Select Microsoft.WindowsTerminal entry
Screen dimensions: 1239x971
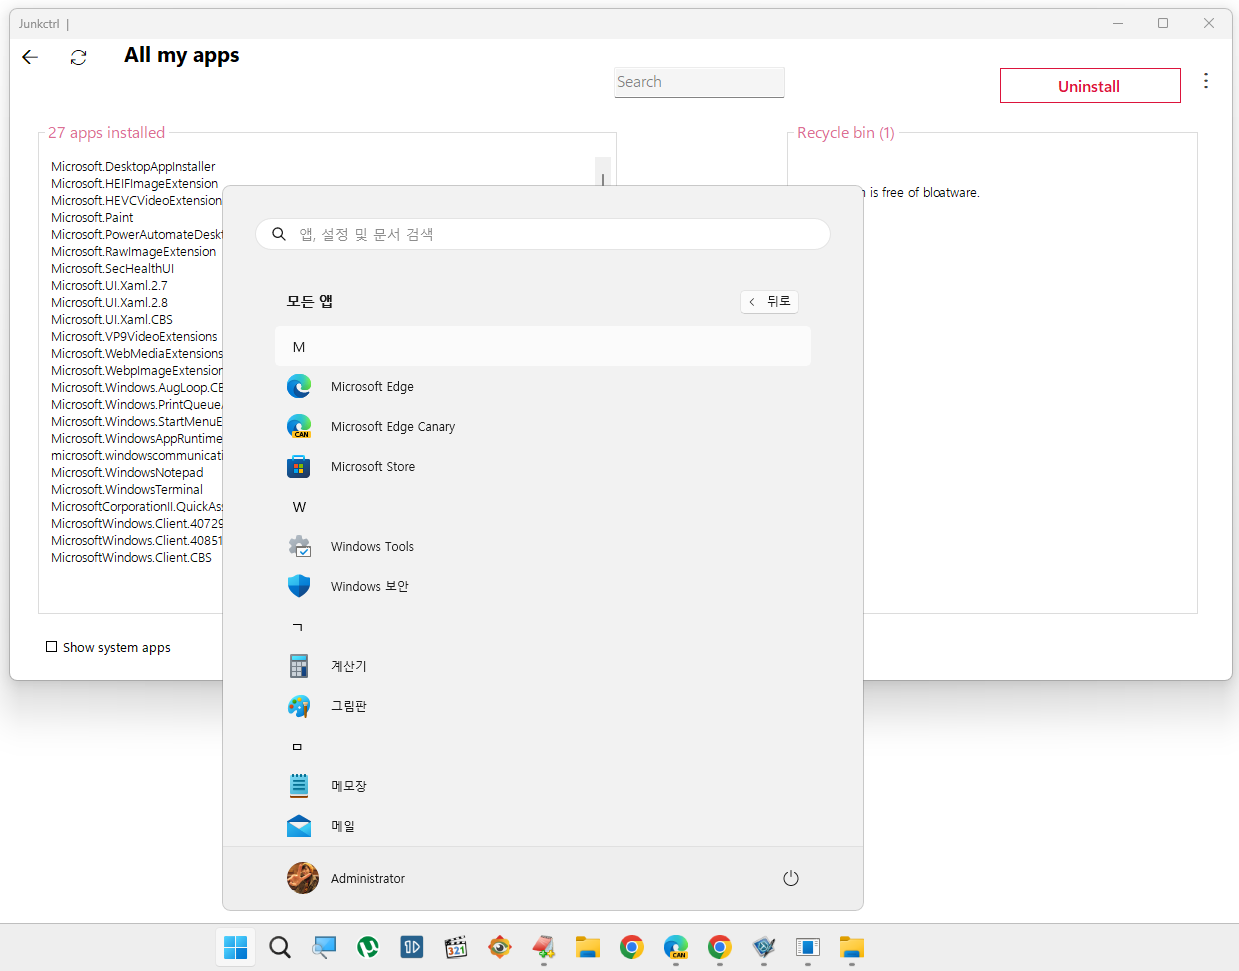tap(127, 490)
